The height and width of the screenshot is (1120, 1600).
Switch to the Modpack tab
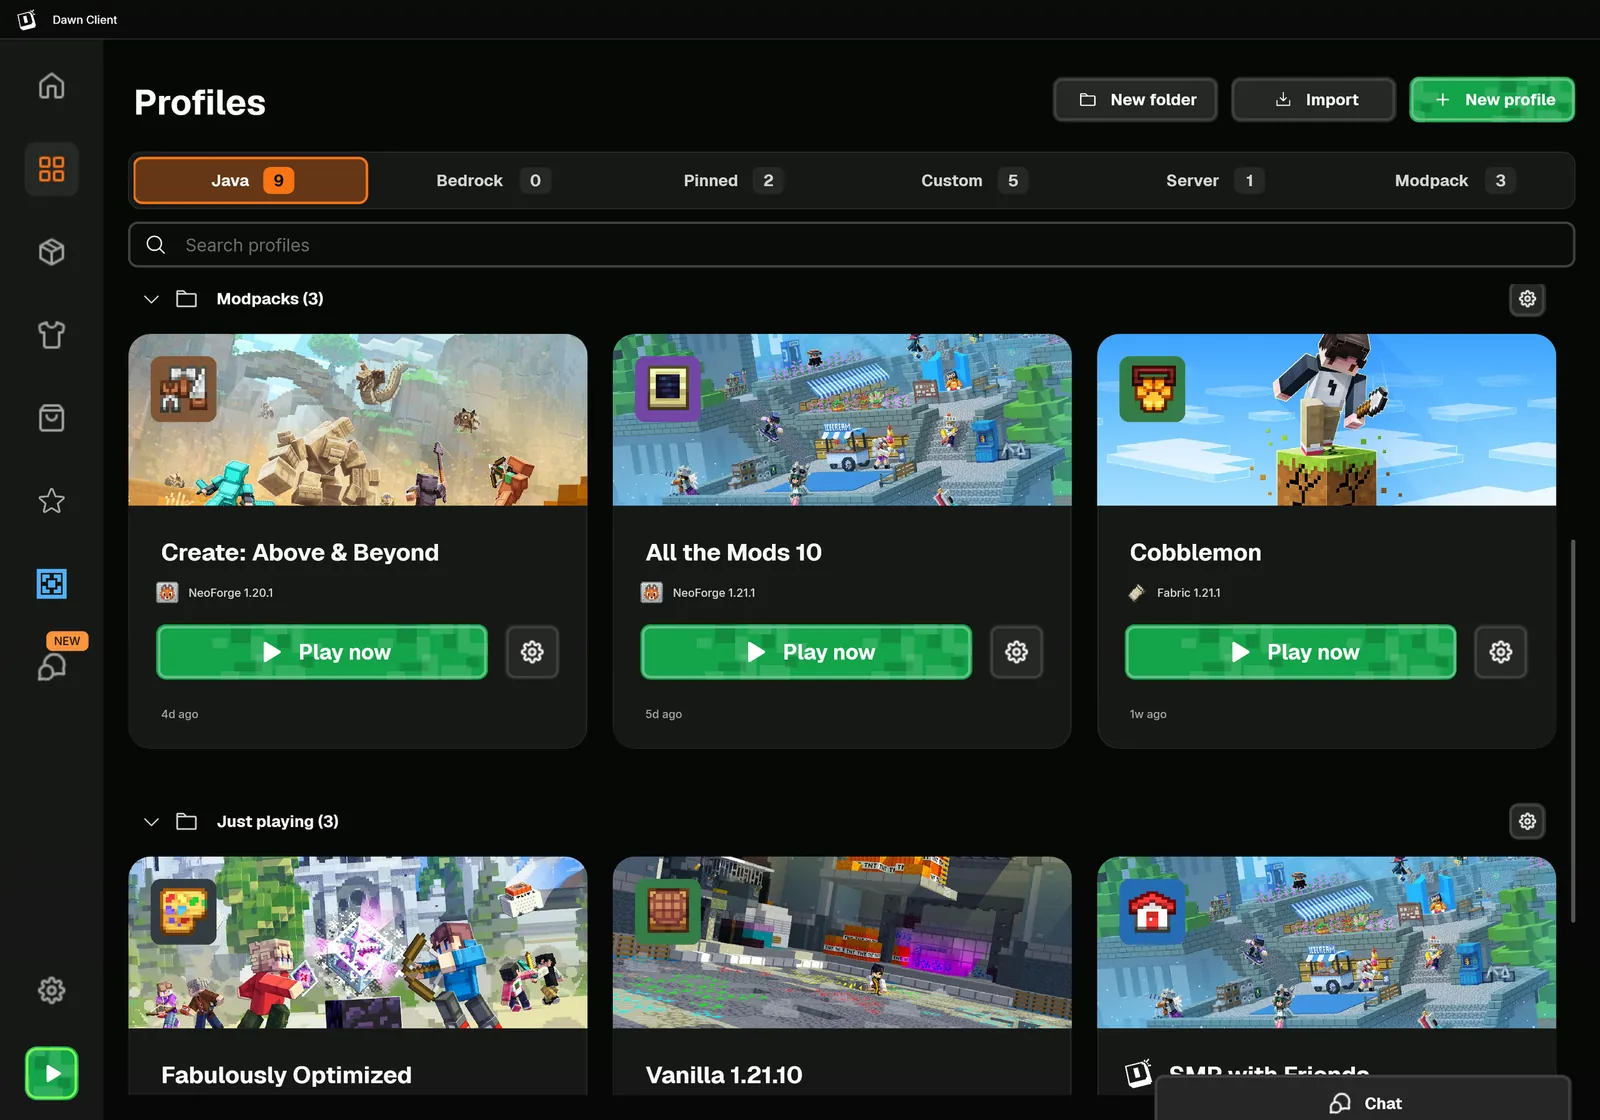(x=1453, y=181)
